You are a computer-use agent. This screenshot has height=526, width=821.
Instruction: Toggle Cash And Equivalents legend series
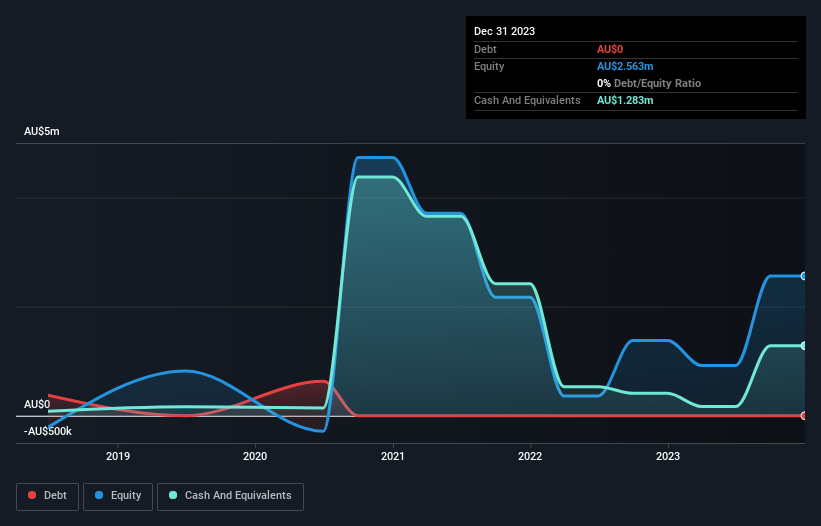(230, 496)
